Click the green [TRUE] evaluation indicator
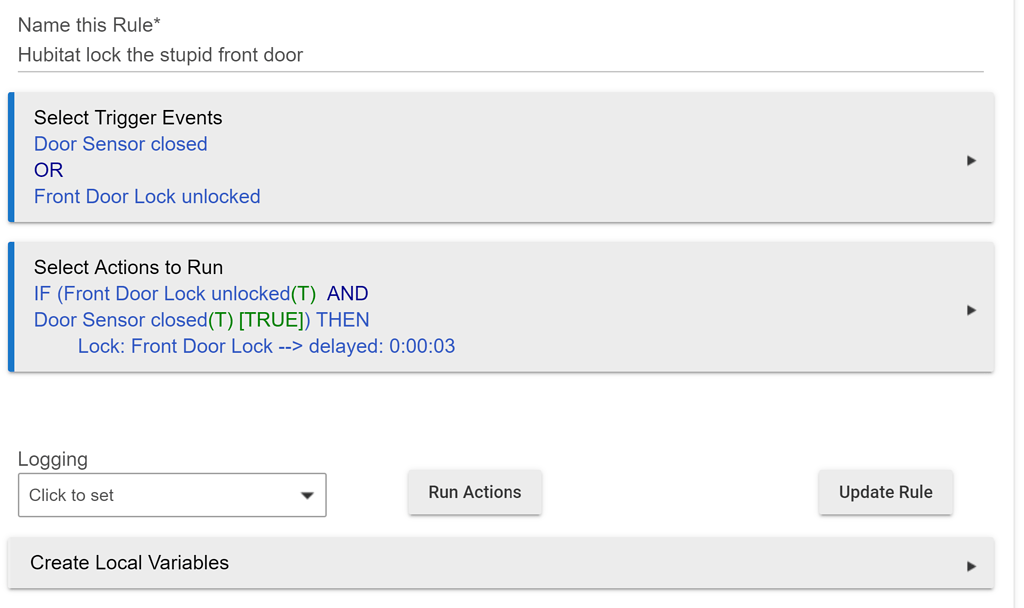1024x608 pixels. click(273, 320)
